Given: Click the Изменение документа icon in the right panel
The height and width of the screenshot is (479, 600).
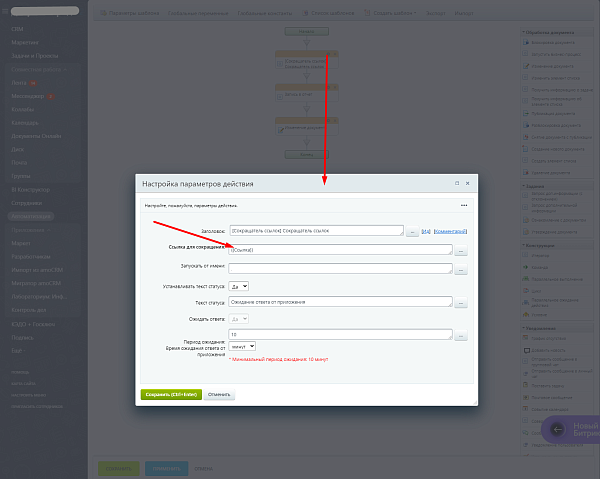Looking at the screenshot, I should click(526, 66).
